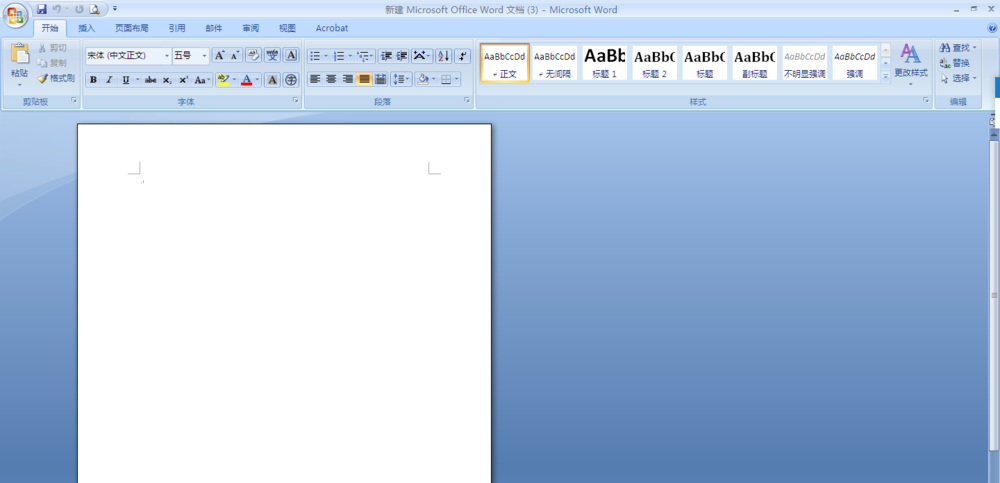Select the Format Painter (格式刷) tool

[x=56, y=78]
